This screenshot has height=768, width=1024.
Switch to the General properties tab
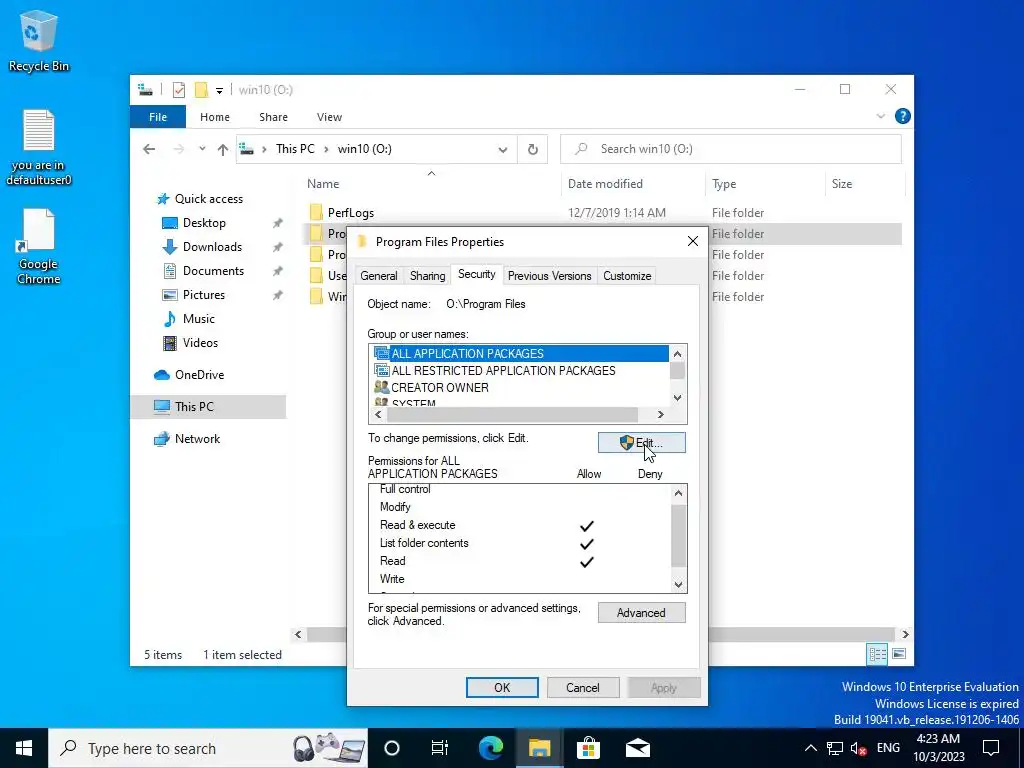(x=379, y=276)
